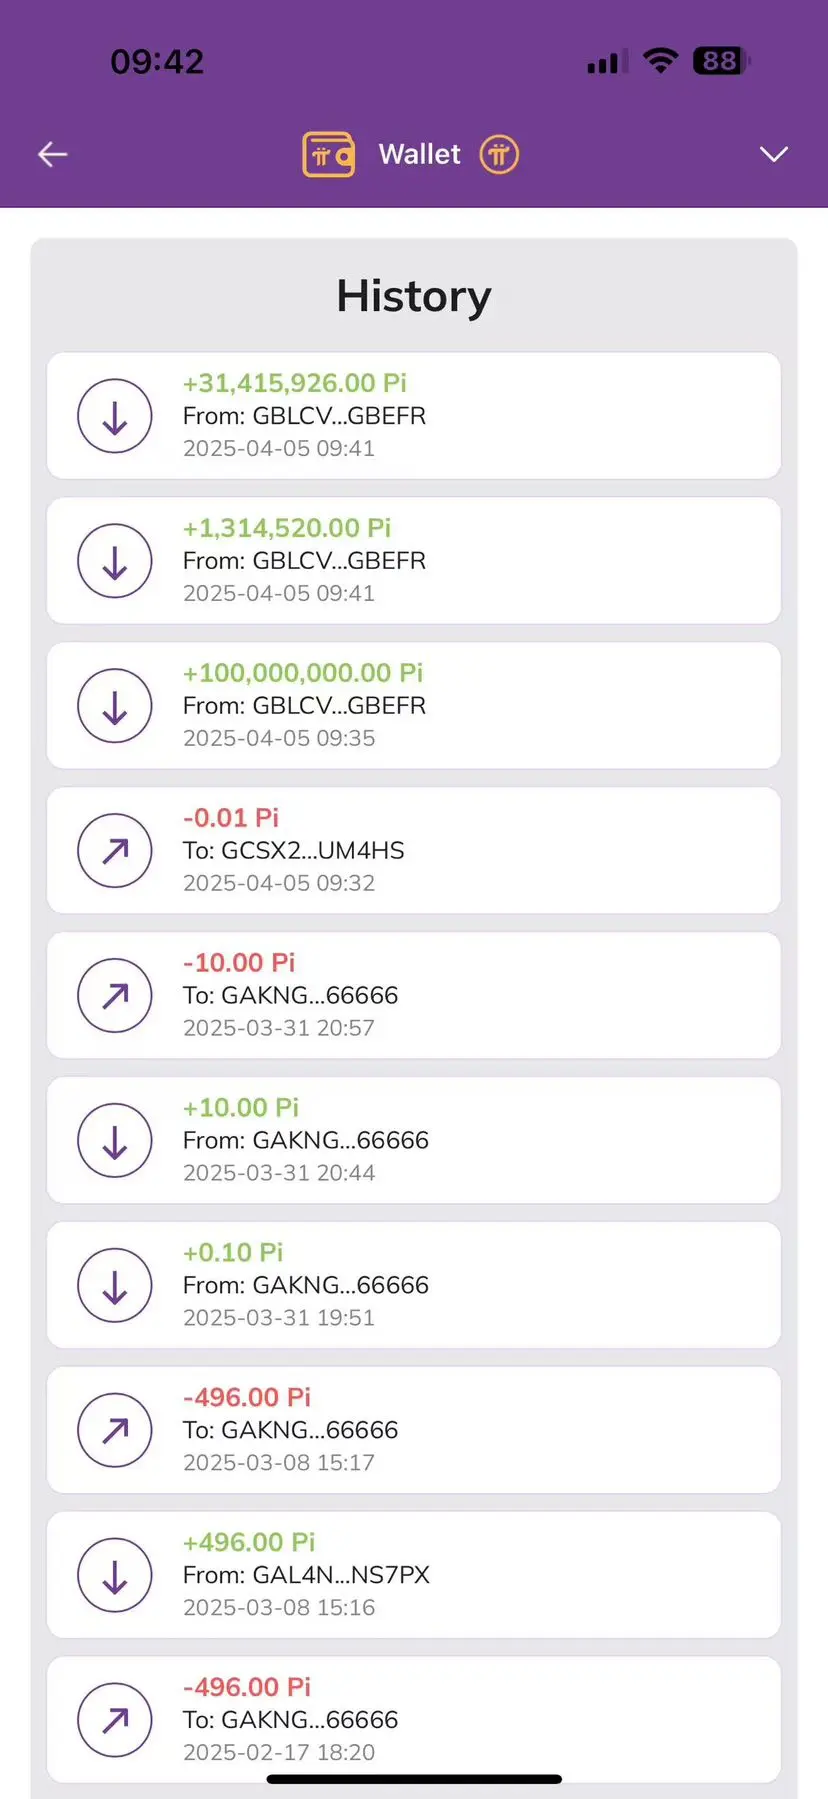Tap the receive arrow icon for +1,314,520.00 Pi
The height and width of the screenshot is (1799, 828).
[x=115, y=561]
